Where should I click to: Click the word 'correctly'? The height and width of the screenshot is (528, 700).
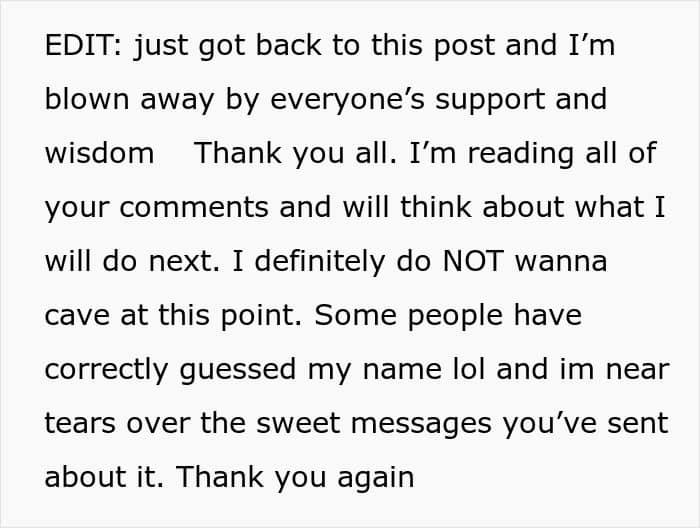point(107,369)
